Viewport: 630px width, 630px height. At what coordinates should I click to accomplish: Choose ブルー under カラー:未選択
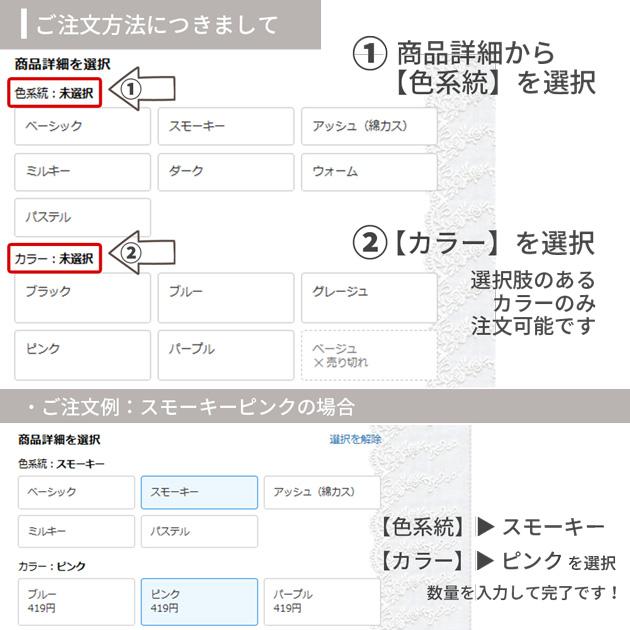(226, 298)
